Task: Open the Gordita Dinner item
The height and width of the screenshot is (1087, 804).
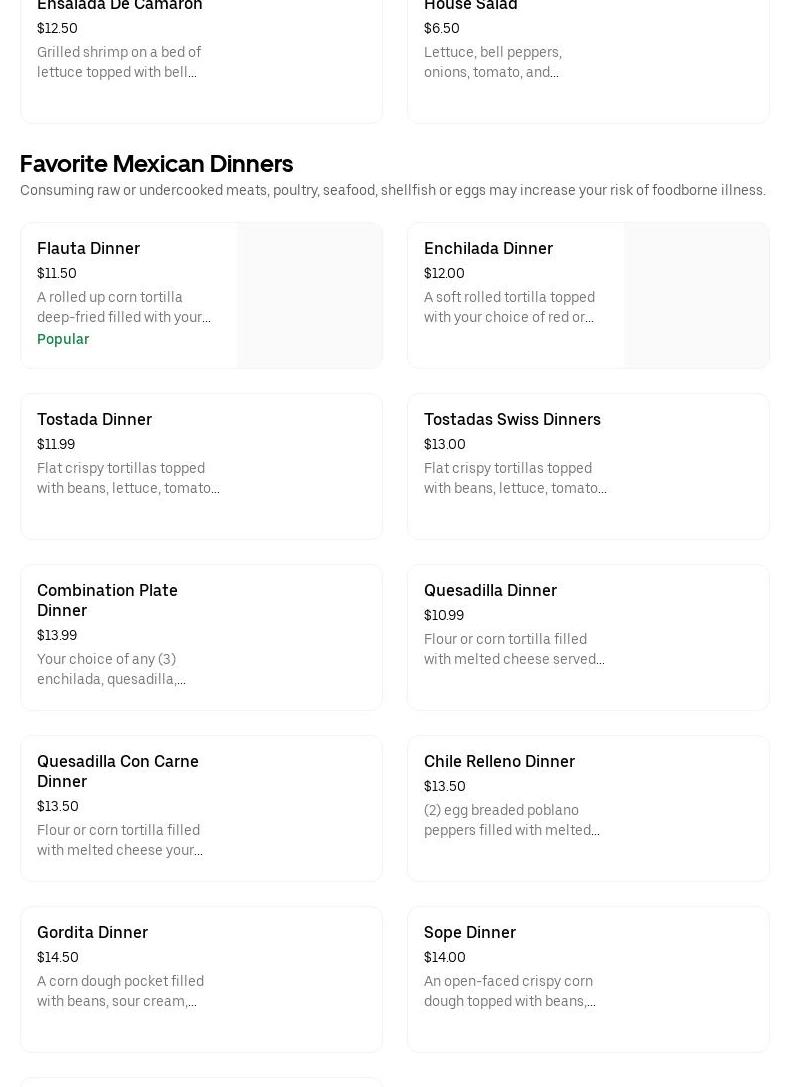Action: [x=200, y=979]
